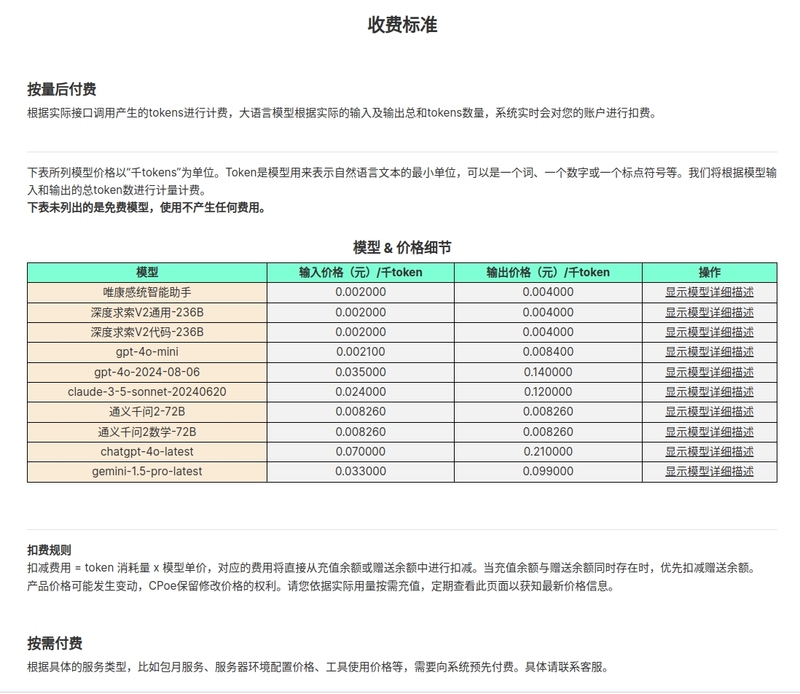Click input price 0.035000 for gpt-4o-2024-08-06
Screen dimensions: 800x694
tap(361, 372)
